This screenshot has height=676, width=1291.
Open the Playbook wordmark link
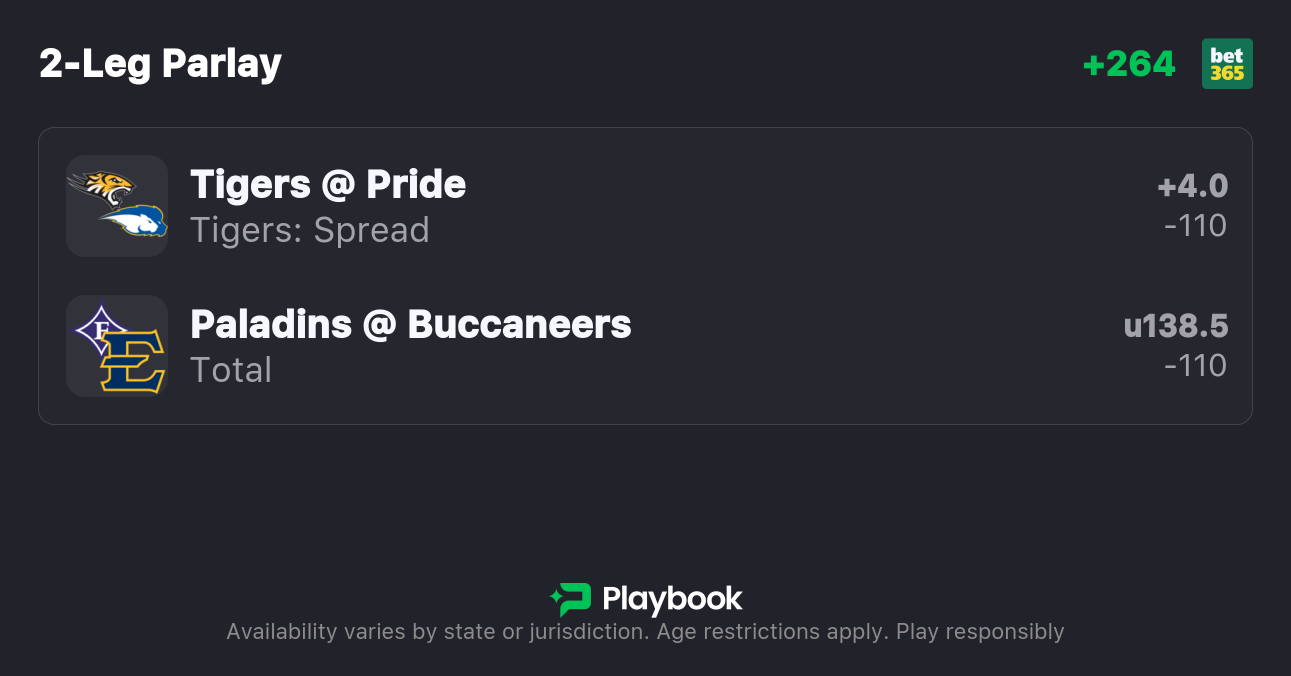tap(672, 599)
